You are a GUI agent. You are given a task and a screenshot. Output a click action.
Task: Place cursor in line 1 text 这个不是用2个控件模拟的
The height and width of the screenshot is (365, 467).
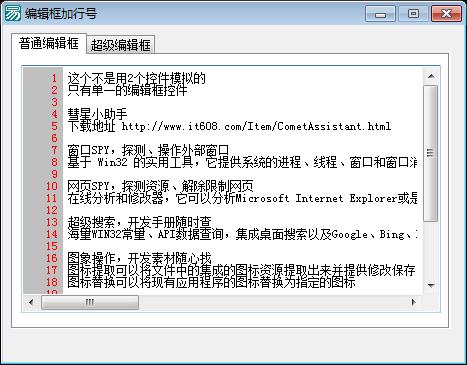click(136, 78)
